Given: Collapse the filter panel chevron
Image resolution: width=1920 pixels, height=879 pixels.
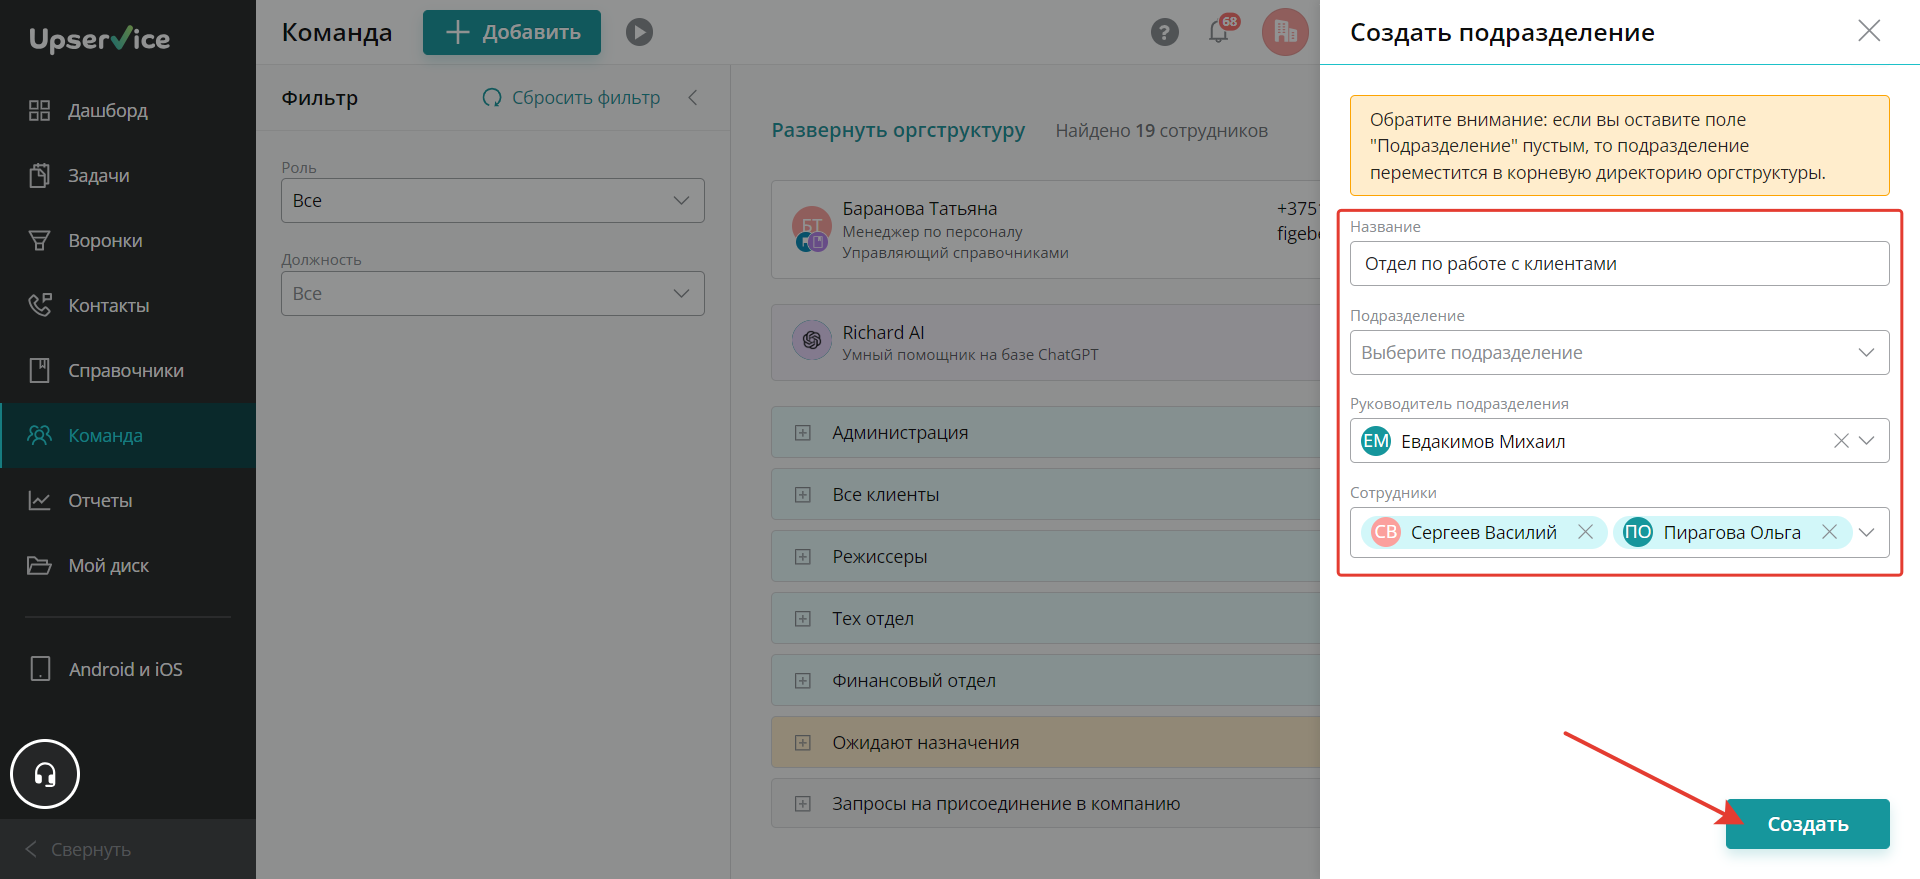Looking at the screenshot, I should point(693,97).
